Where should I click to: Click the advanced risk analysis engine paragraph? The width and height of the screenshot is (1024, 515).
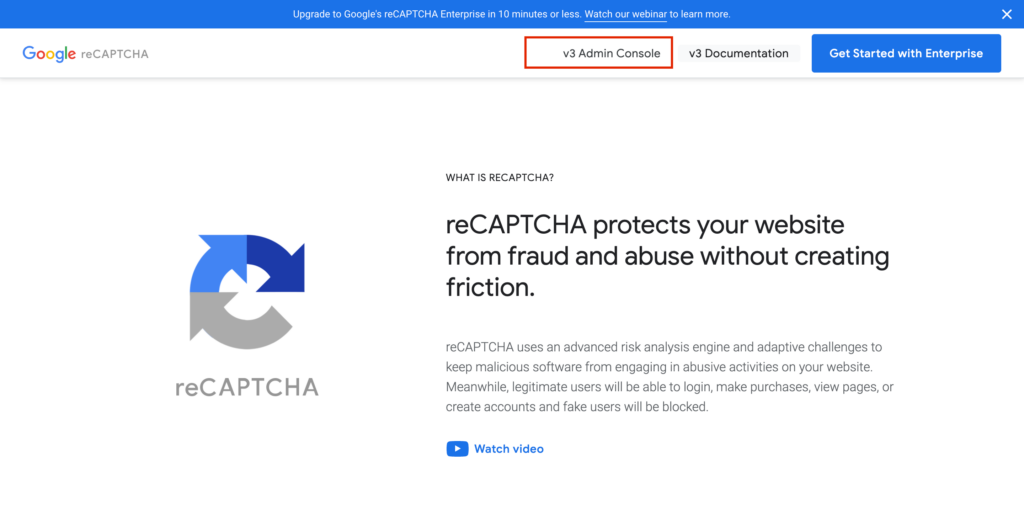669,377
